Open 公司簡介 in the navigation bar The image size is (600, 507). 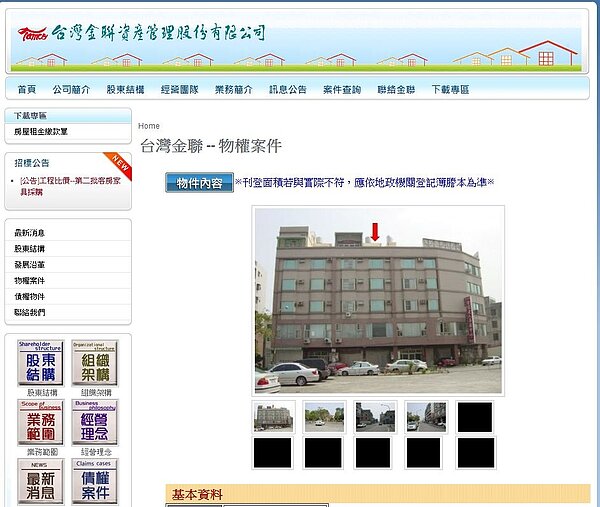point(71,90)
